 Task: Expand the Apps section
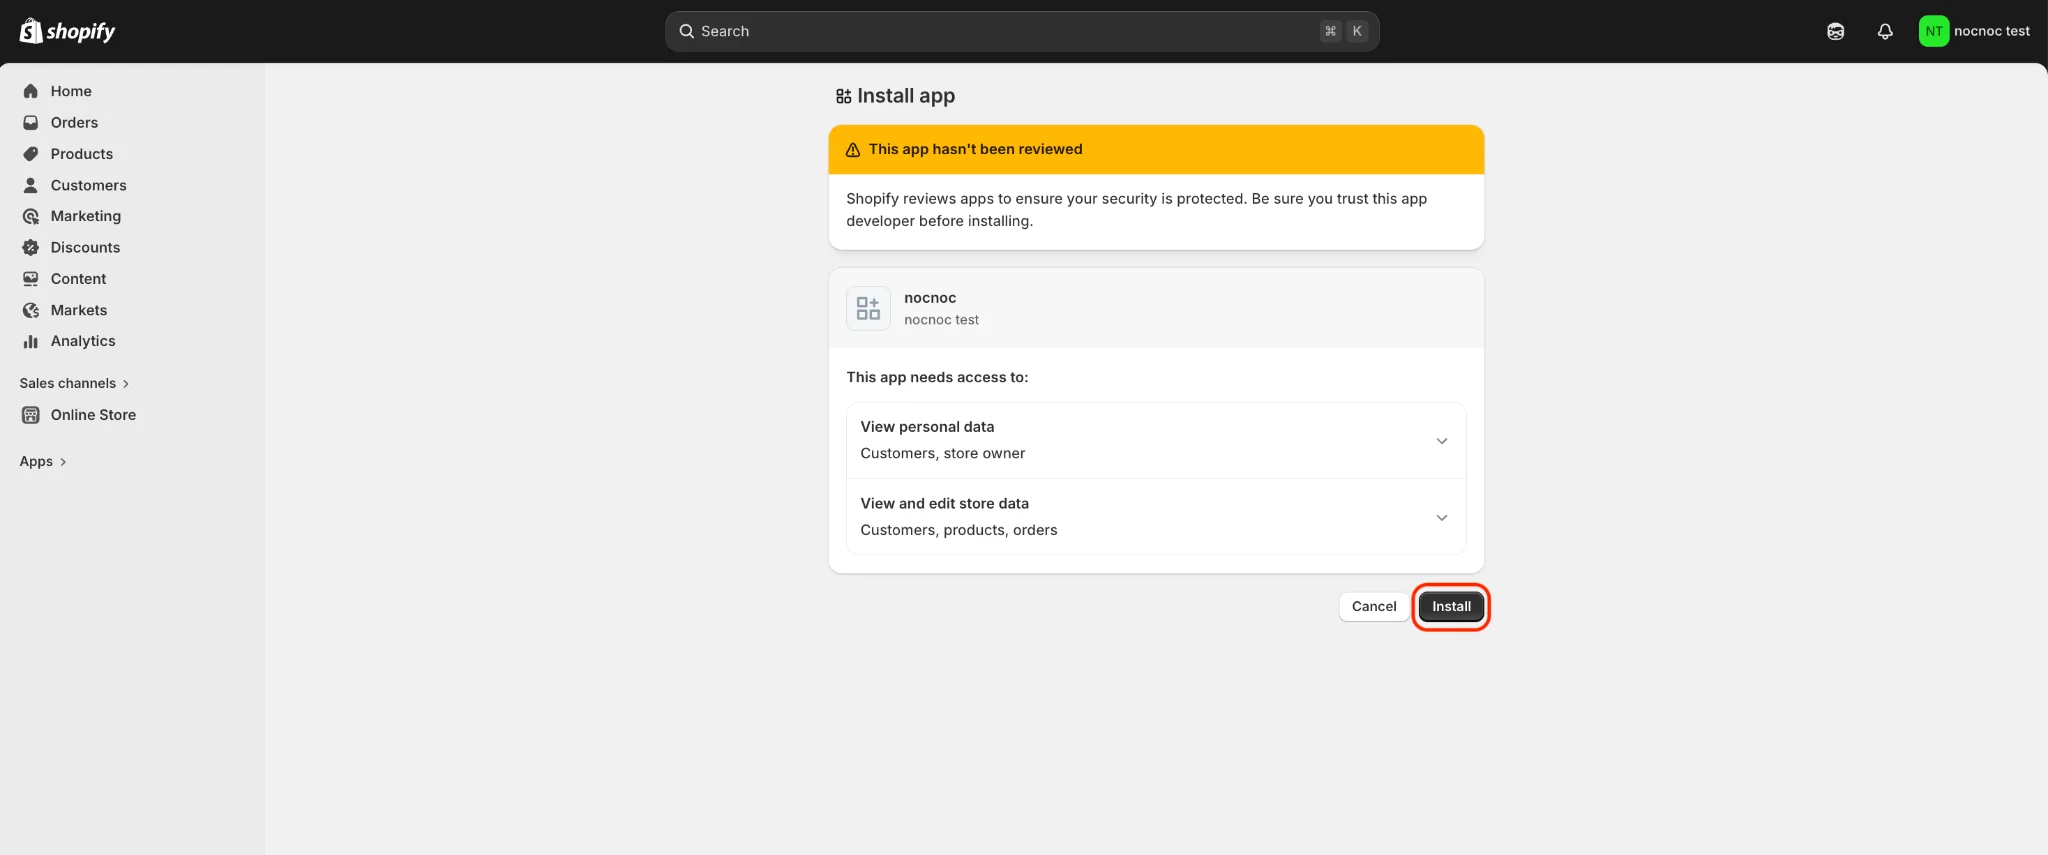click(43, 461)
